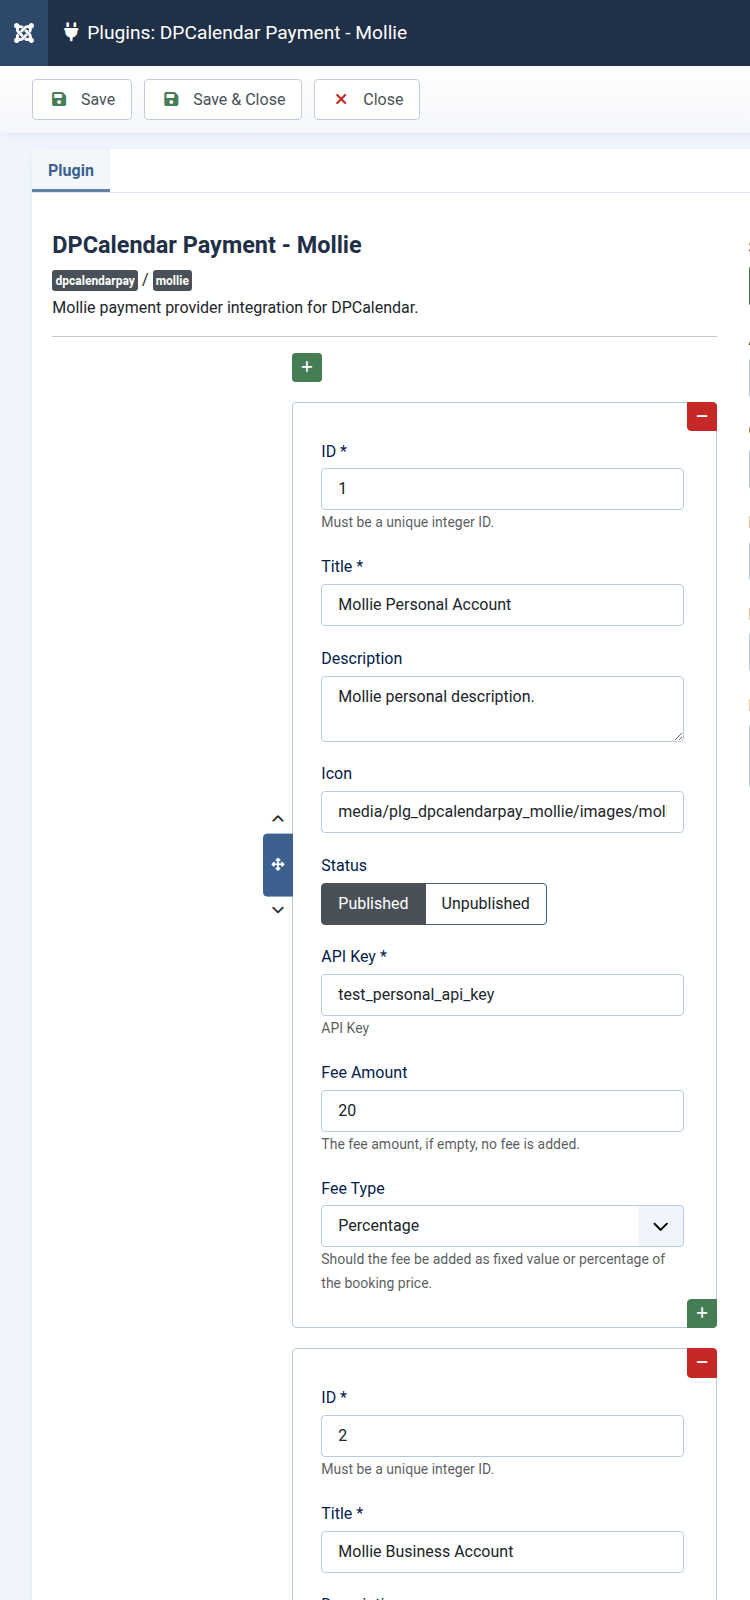Remove the Mollie Personal Account entry
Viewport: 750px width, 1600px height.
702,416
